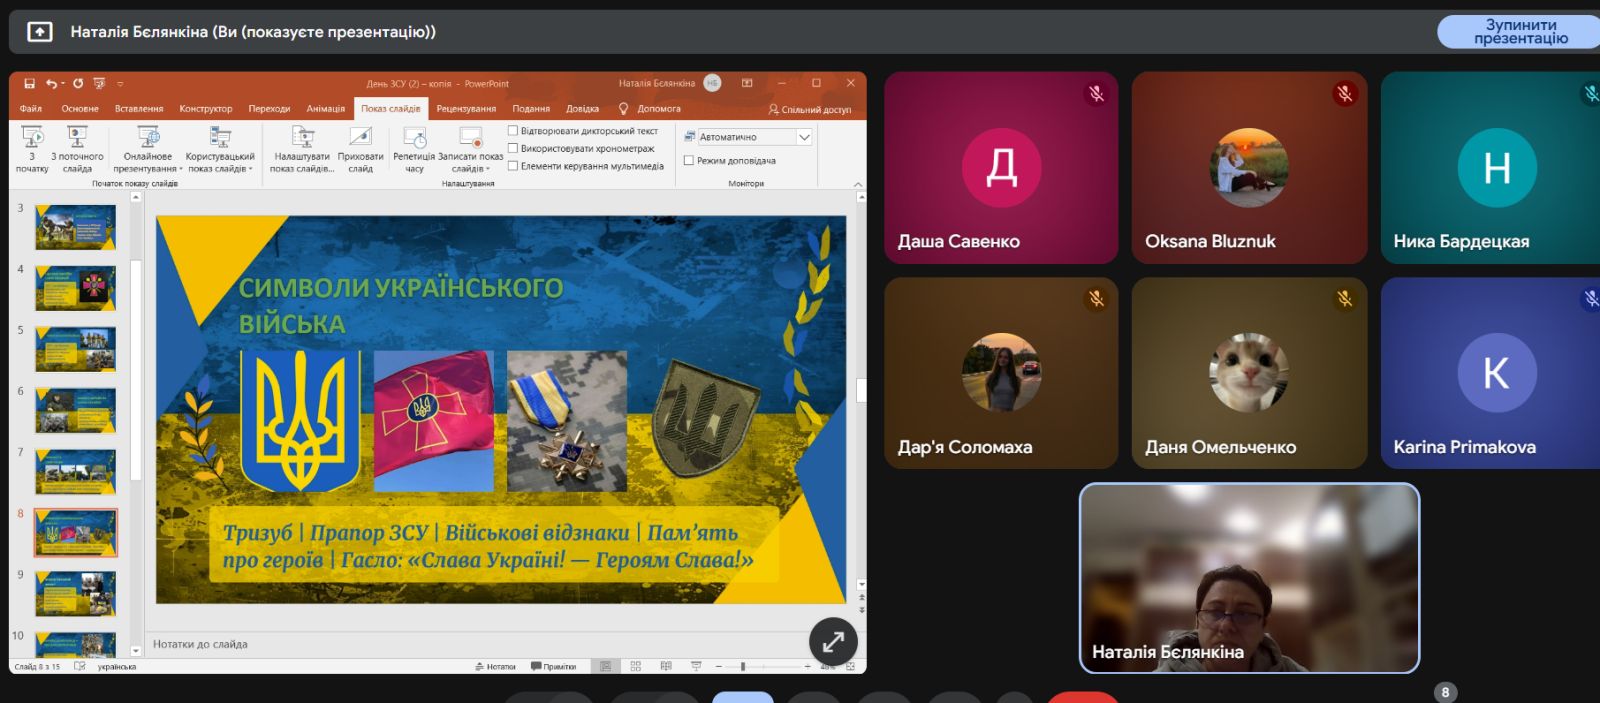Adjust the zoom slider in status bar

(743, 666)
